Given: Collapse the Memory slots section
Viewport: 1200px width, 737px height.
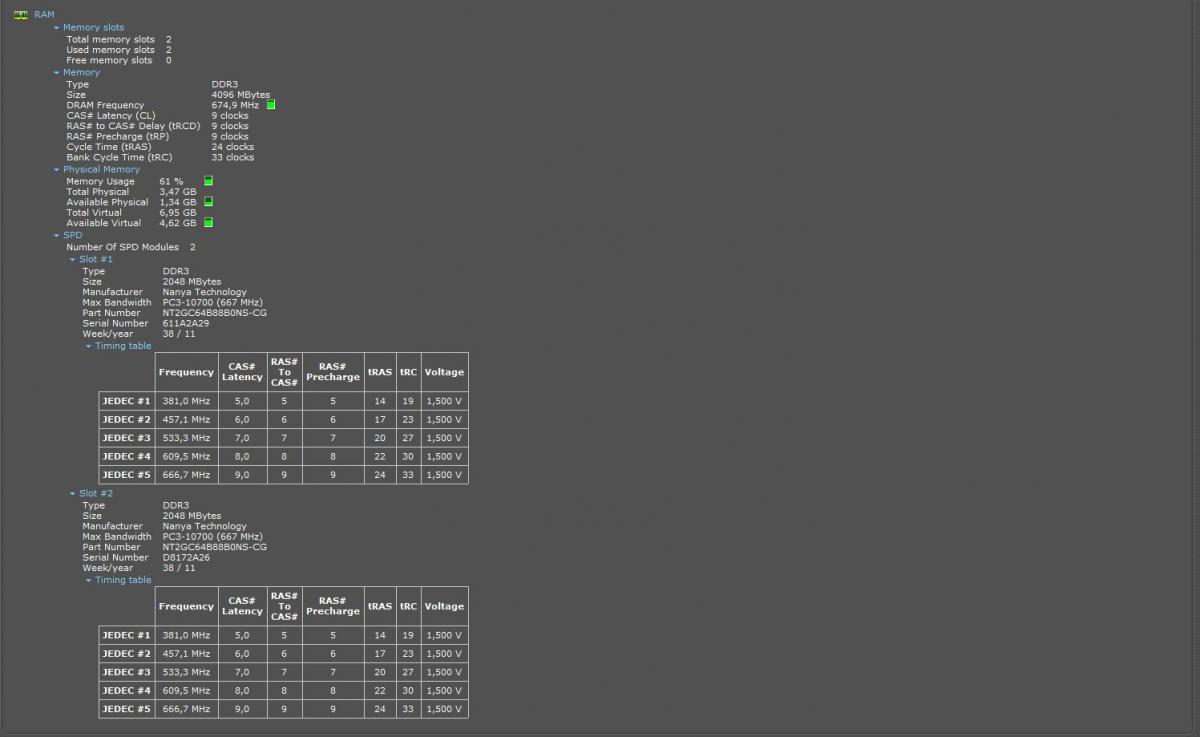Looking at the screenshot, I should 57,28.
